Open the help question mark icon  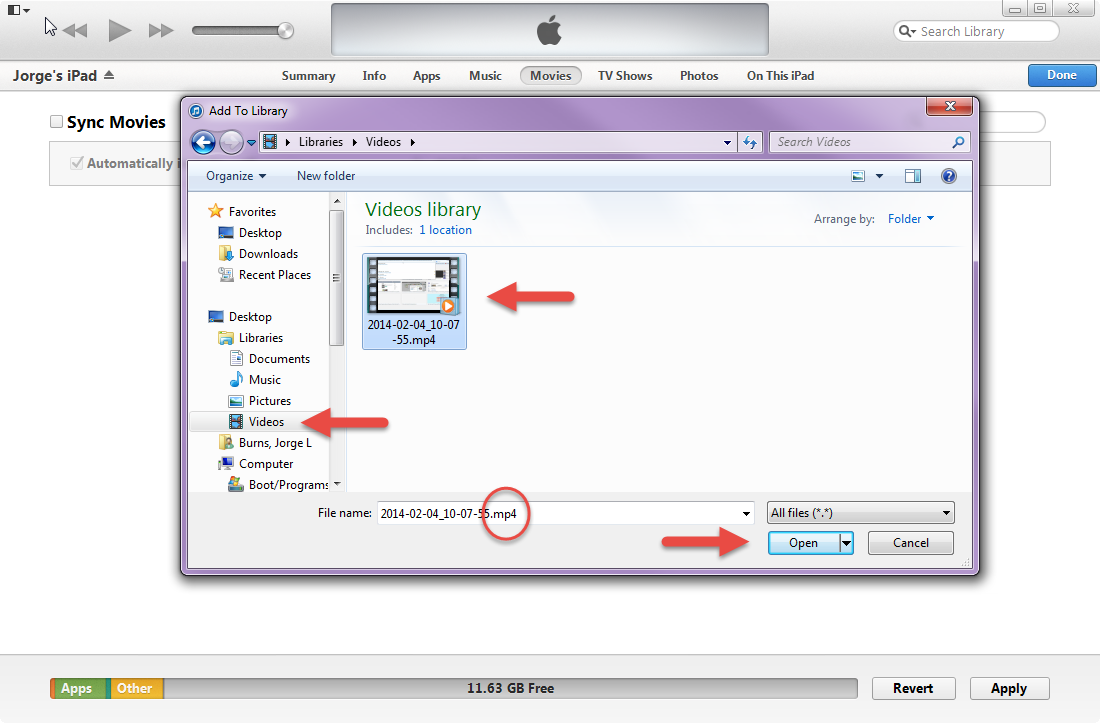pos(949,176)
